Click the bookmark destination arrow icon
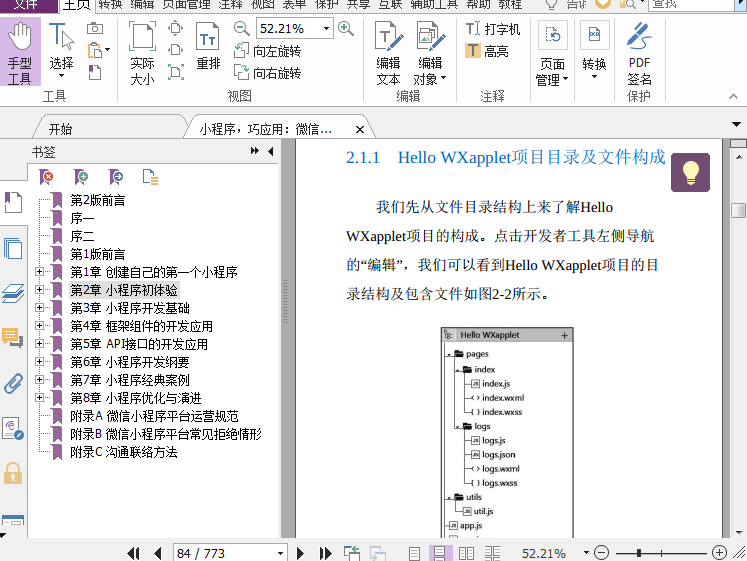This screenshot has width=747, height=561. point(116,177)
